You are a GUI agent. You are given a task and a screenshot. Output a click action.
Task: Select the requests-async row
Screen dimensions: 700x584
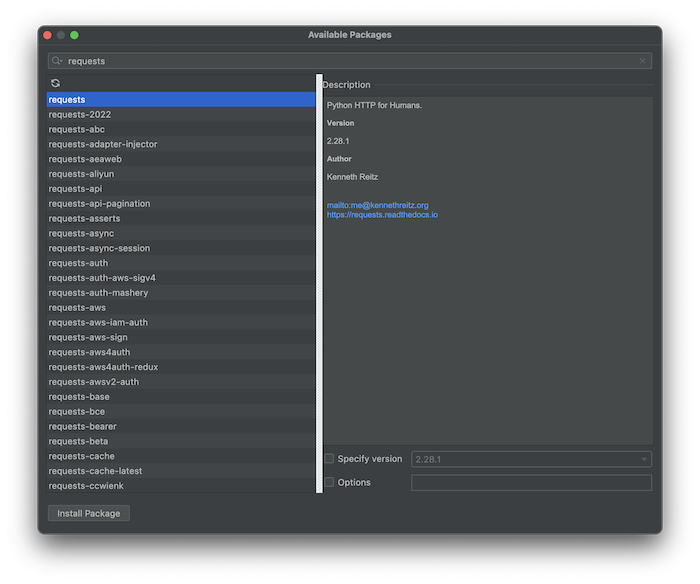coord(181,233)
